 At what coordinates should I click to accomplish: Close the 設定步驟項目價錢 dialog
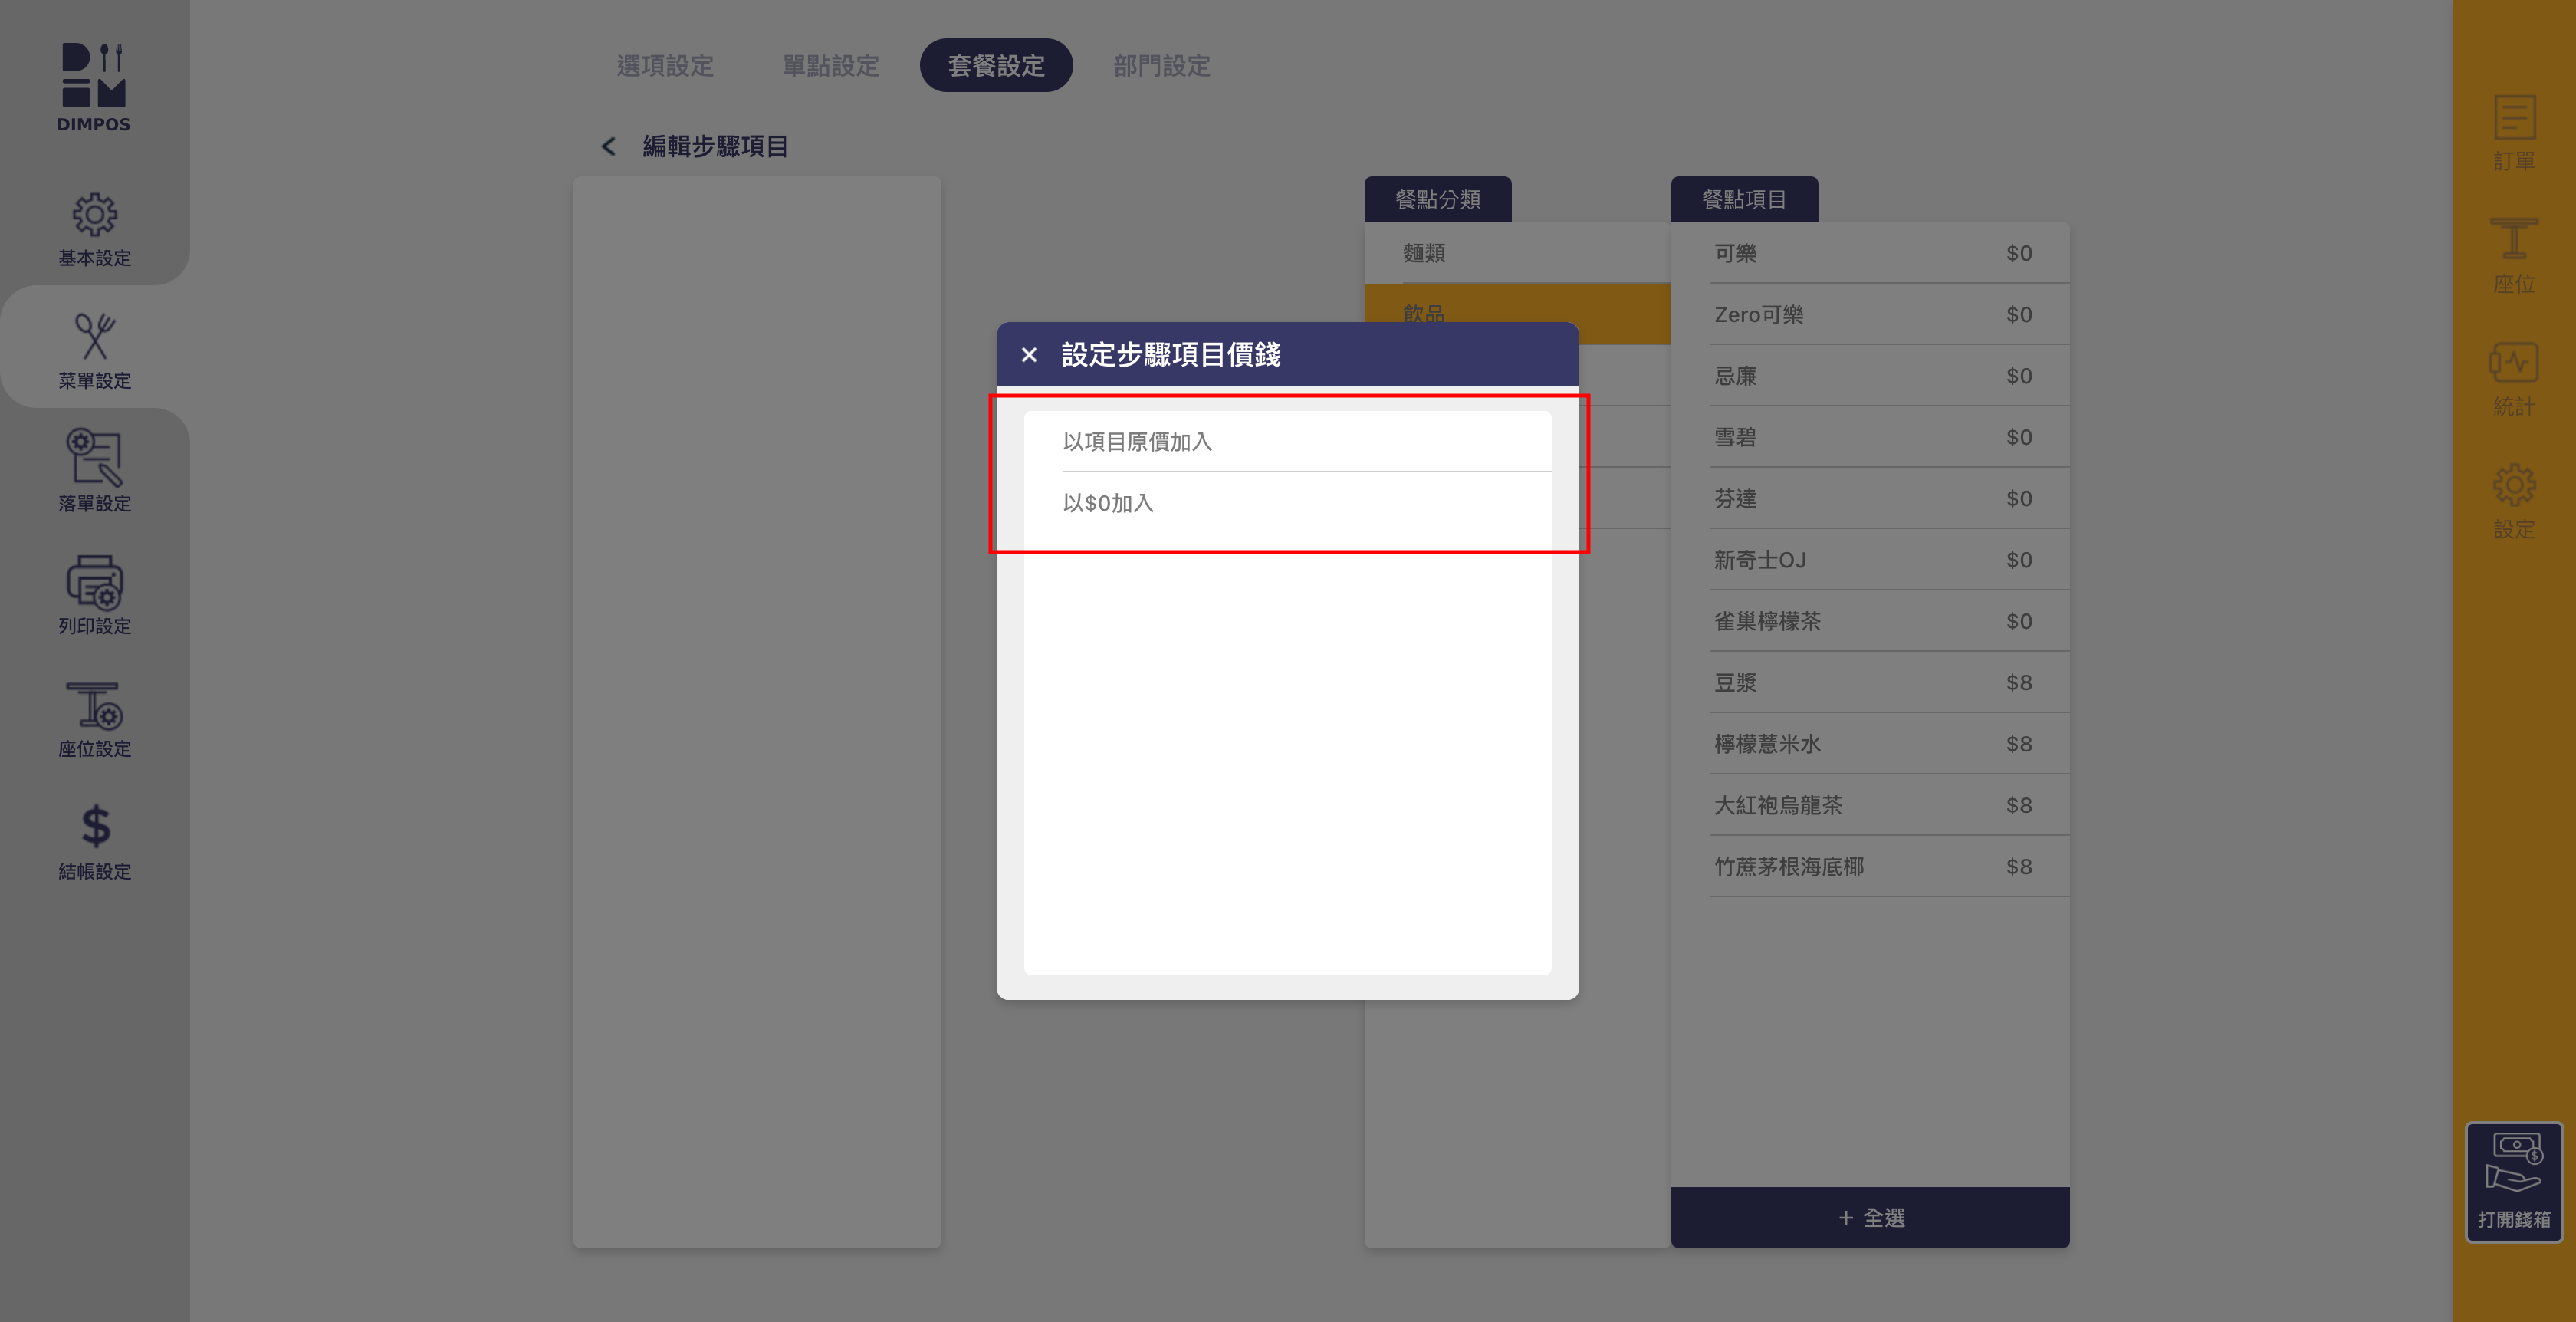(x=1029, y=355)
